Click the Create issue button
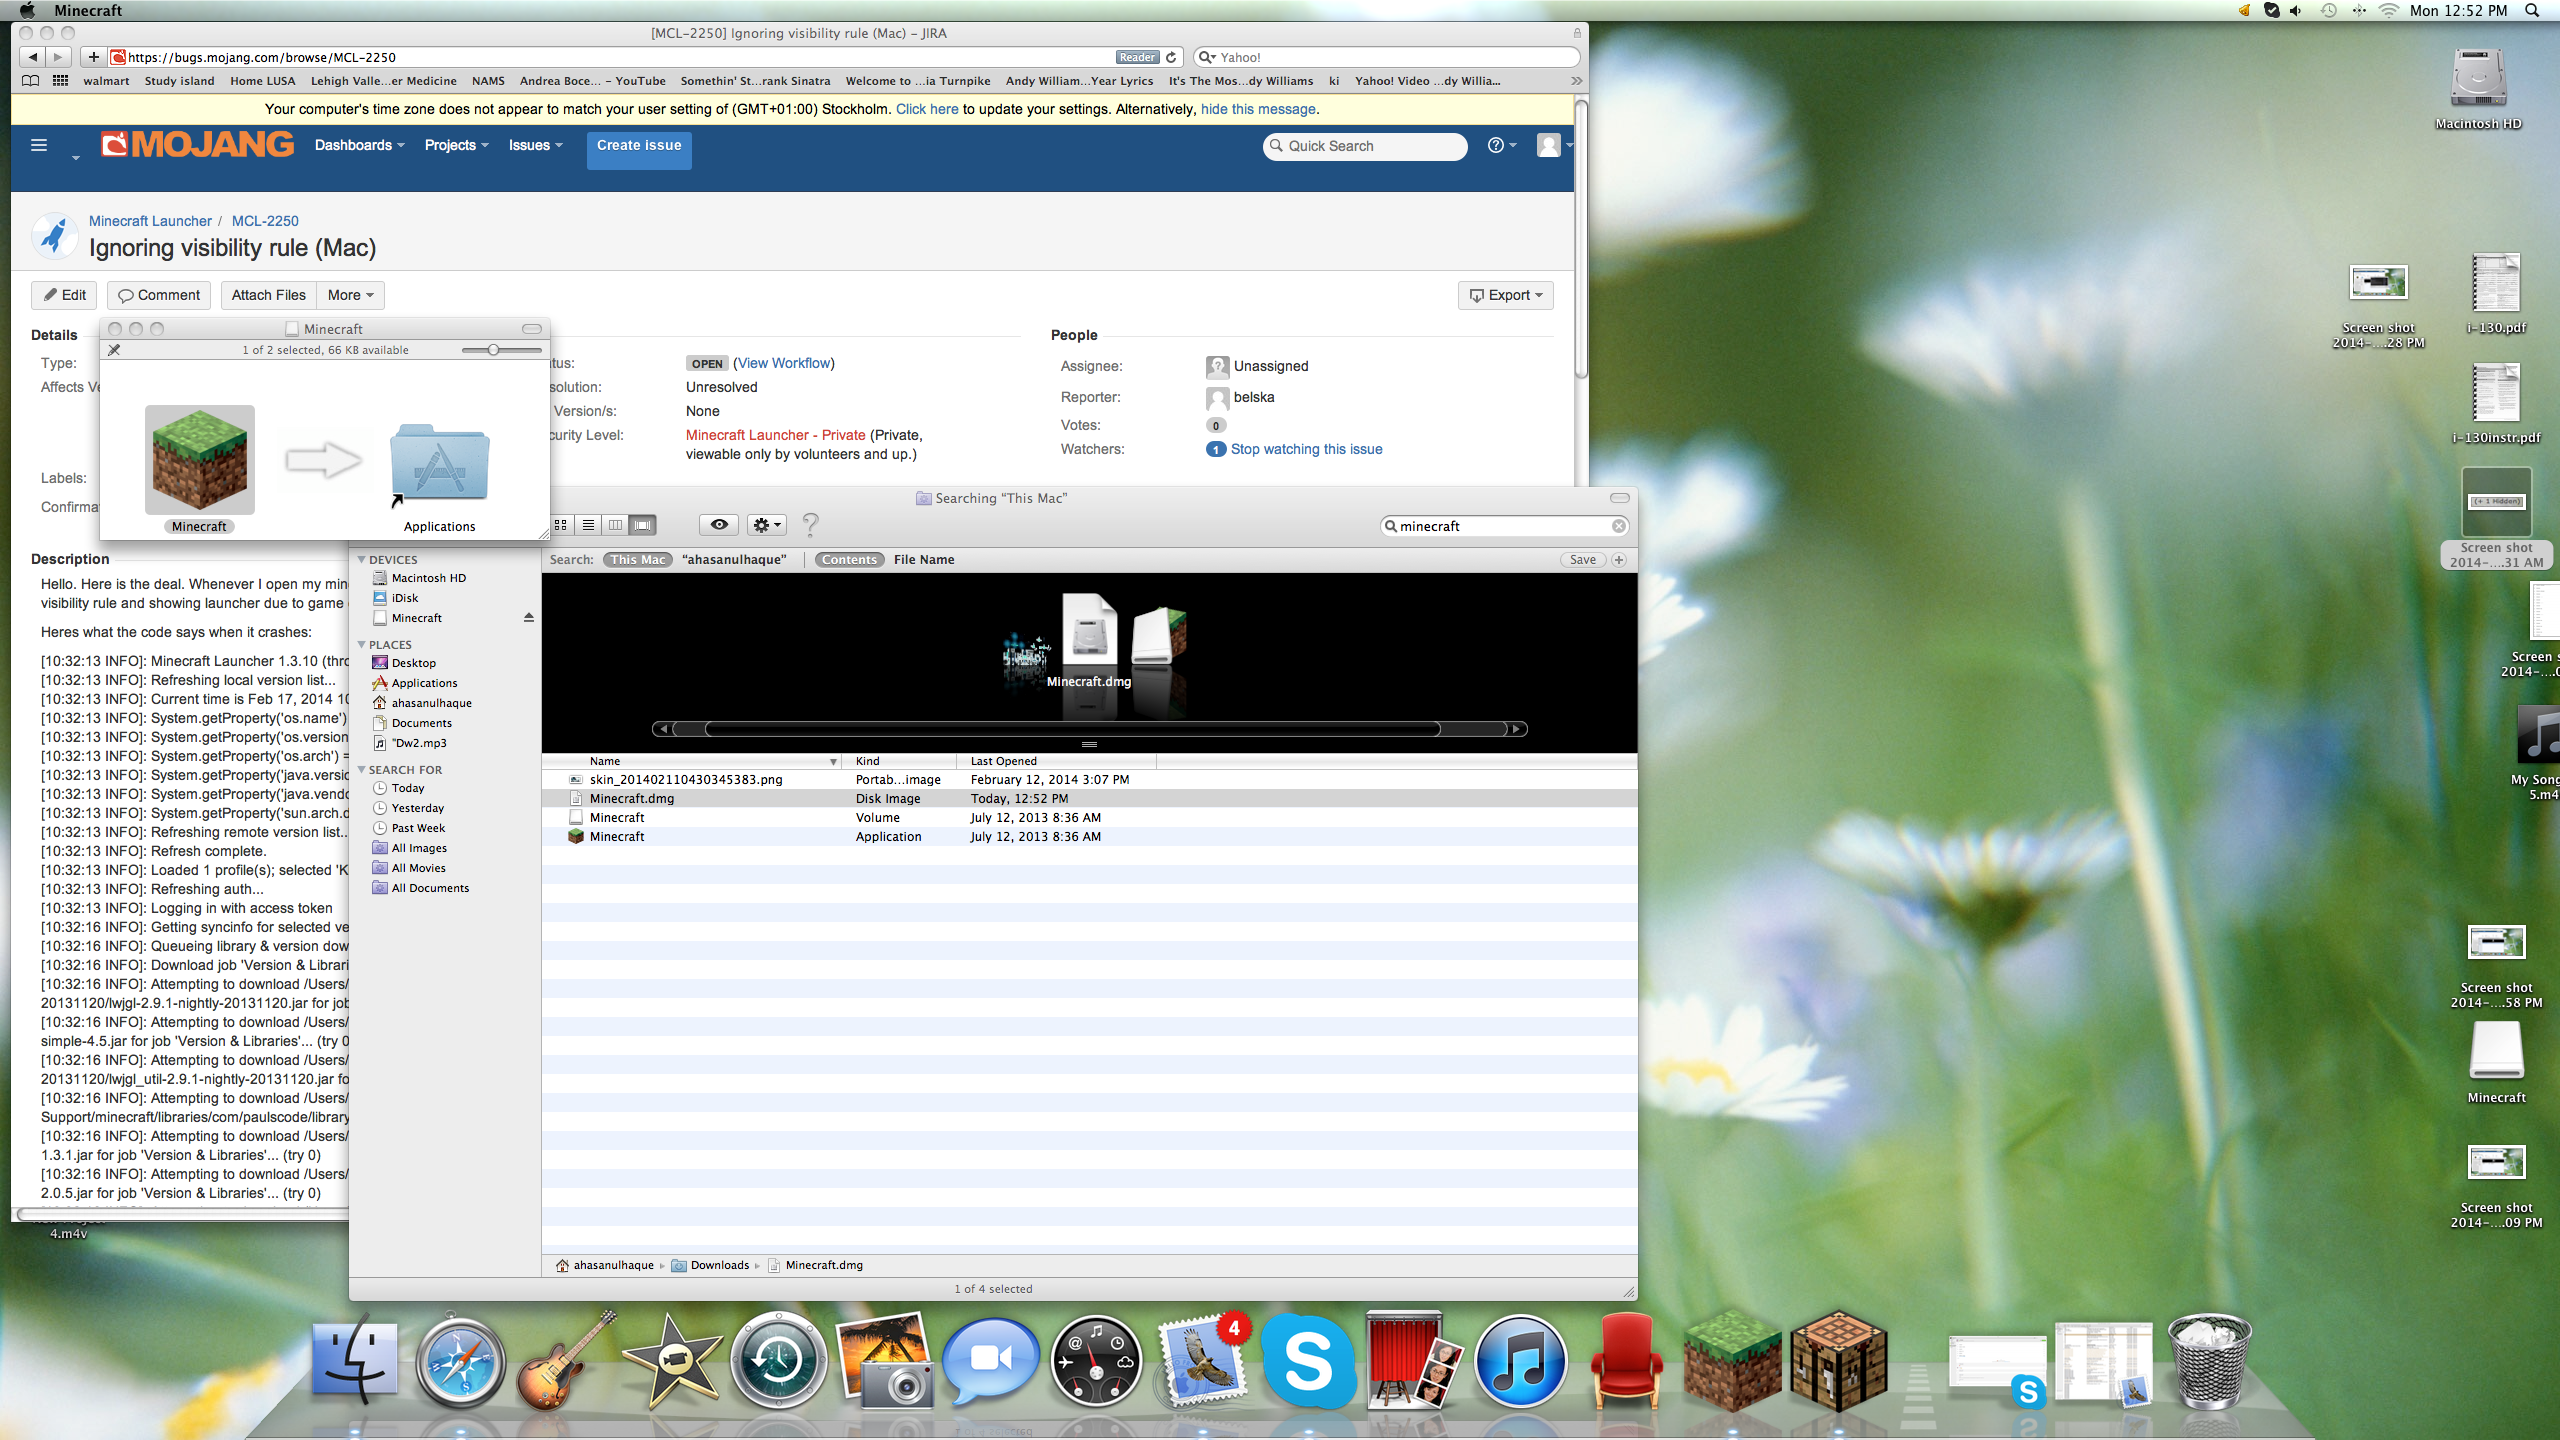 (x=639, y=146)
